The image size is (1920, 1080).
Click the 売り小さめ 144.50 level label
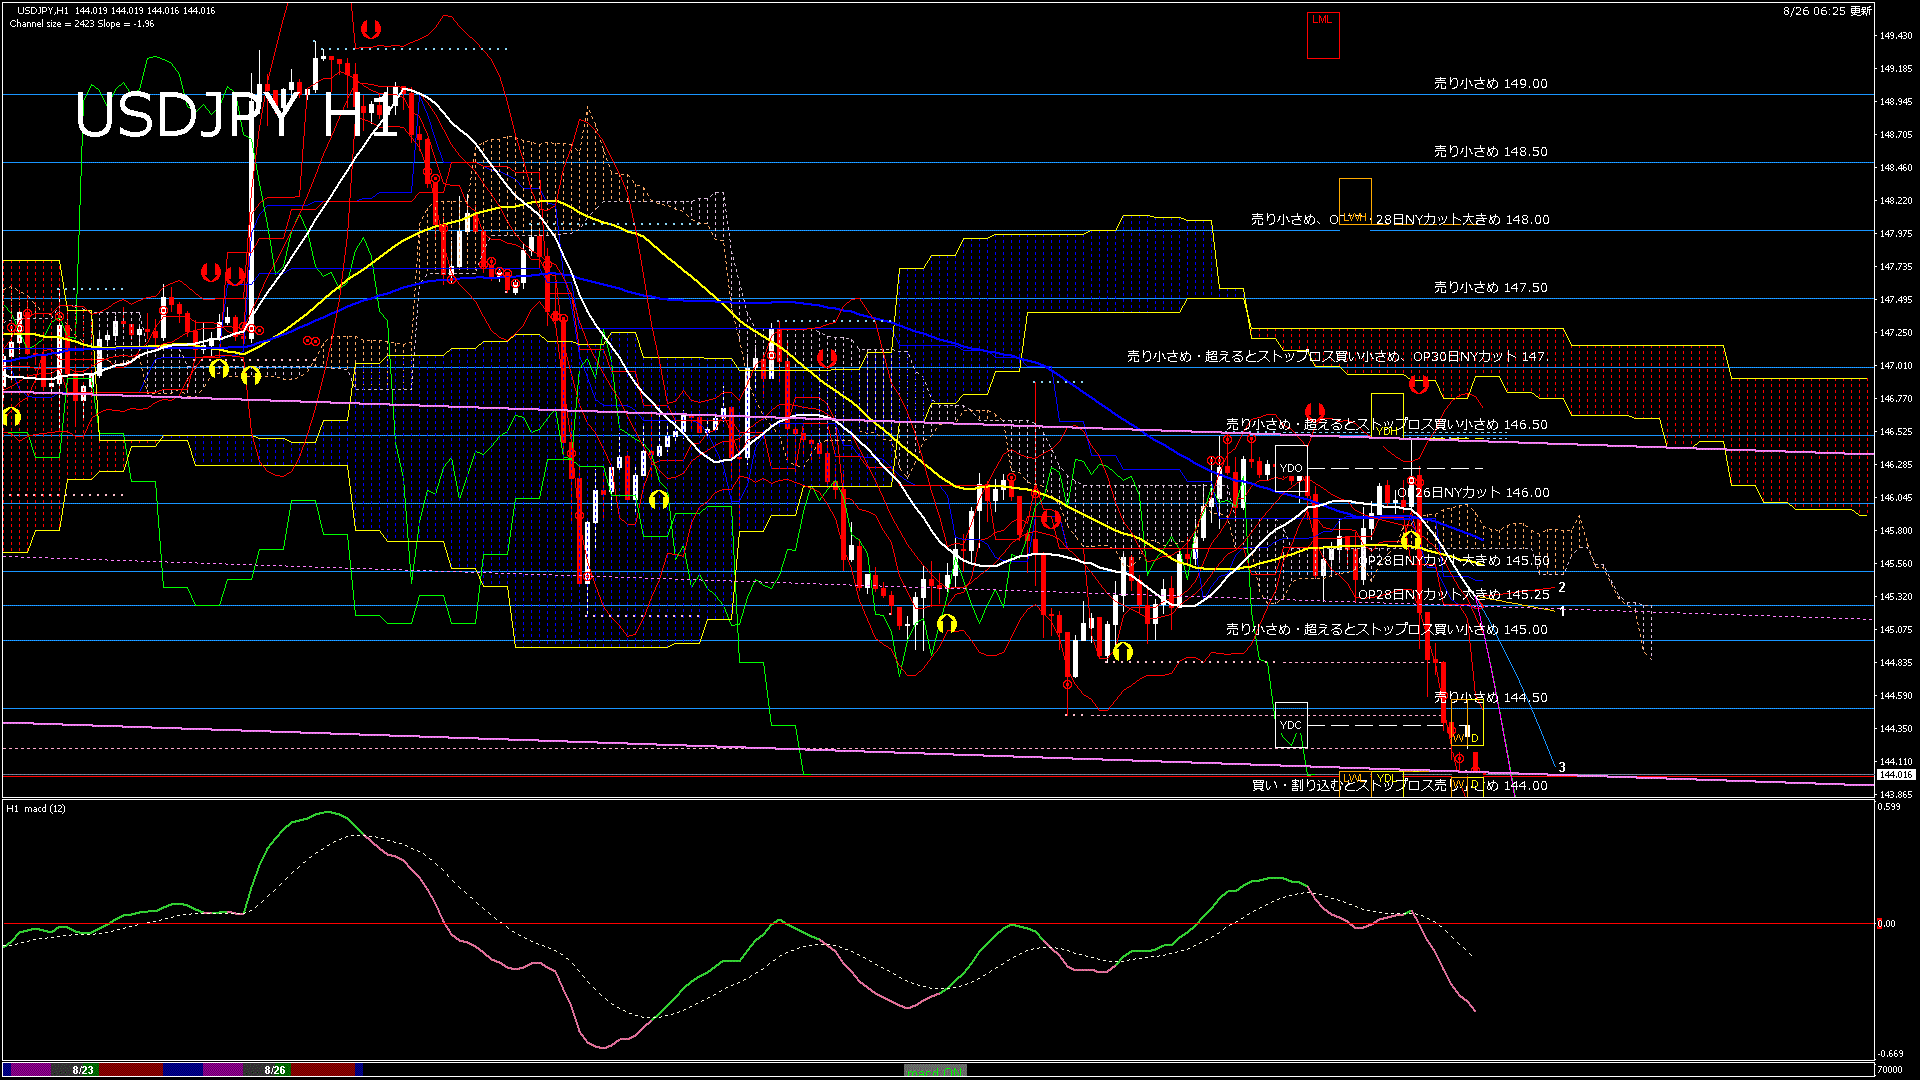(1491, 698)
